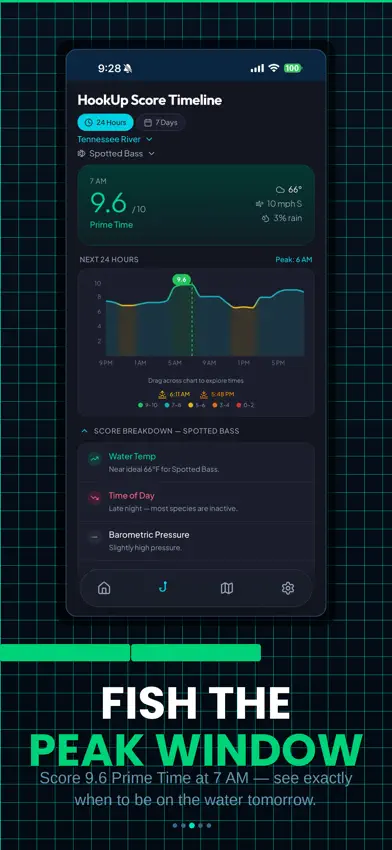The height and width of the screenshot is (850, 392).
Task: Open the map tab icon
Action: (227, 588)
